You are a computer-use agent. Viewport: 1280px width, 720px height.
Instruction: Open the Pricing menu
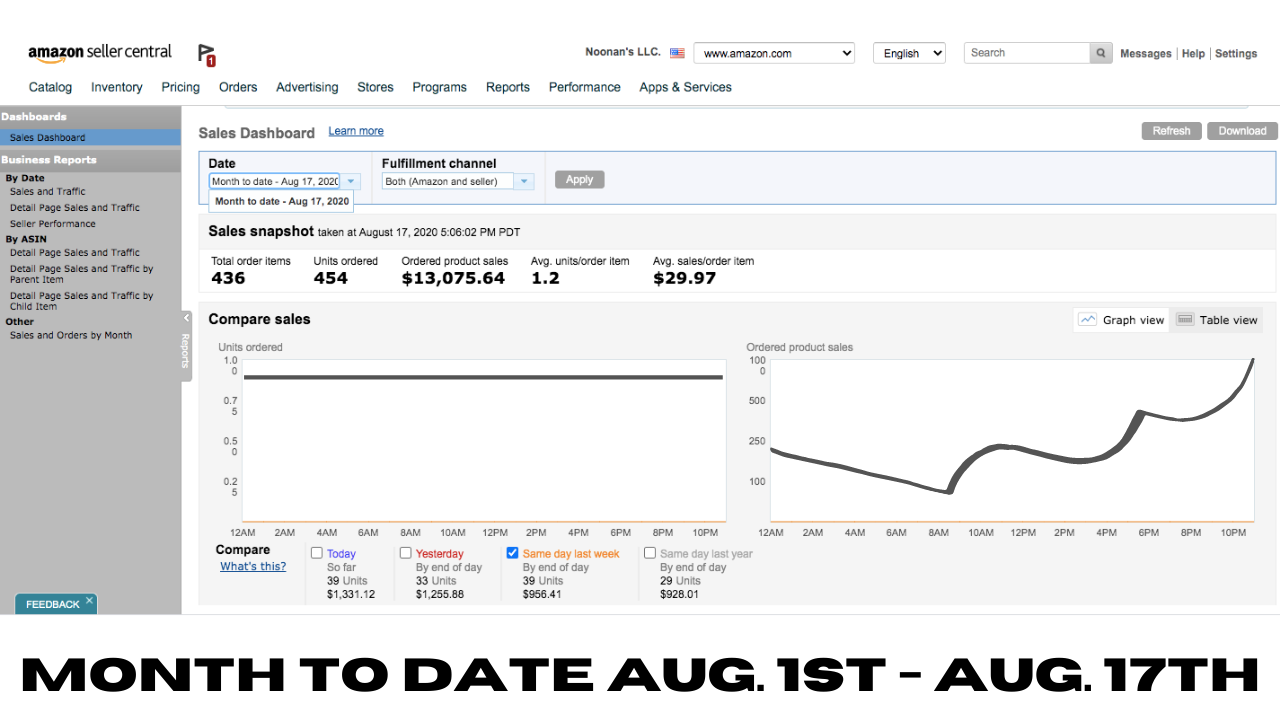click(181, 87)
